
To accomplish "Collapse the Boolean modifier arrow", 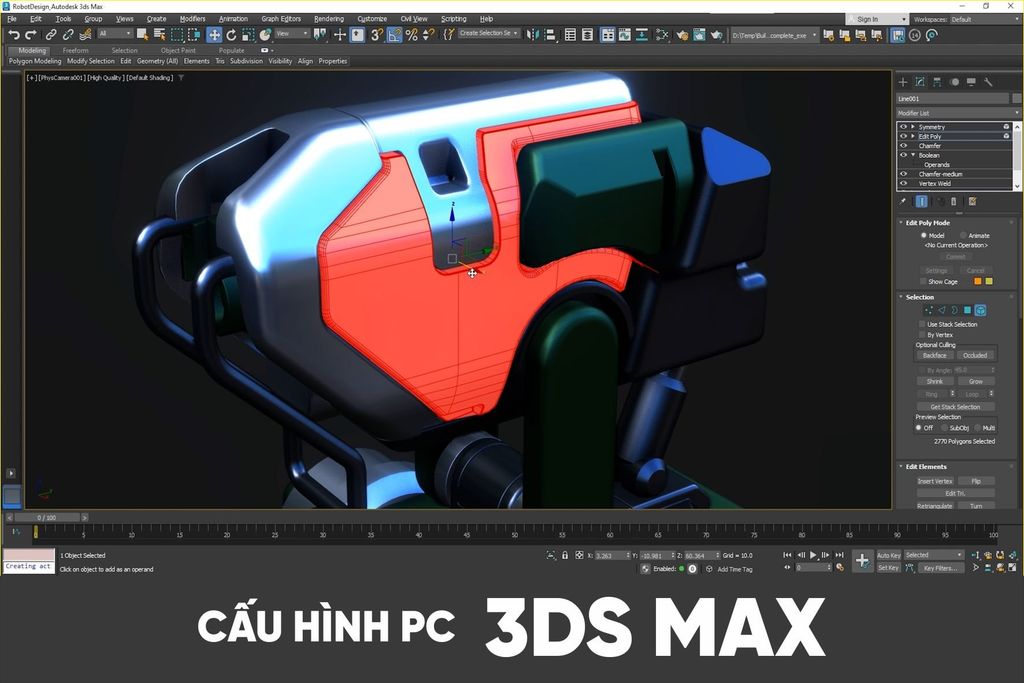I will pyautogui.click(x=913, y=155).
